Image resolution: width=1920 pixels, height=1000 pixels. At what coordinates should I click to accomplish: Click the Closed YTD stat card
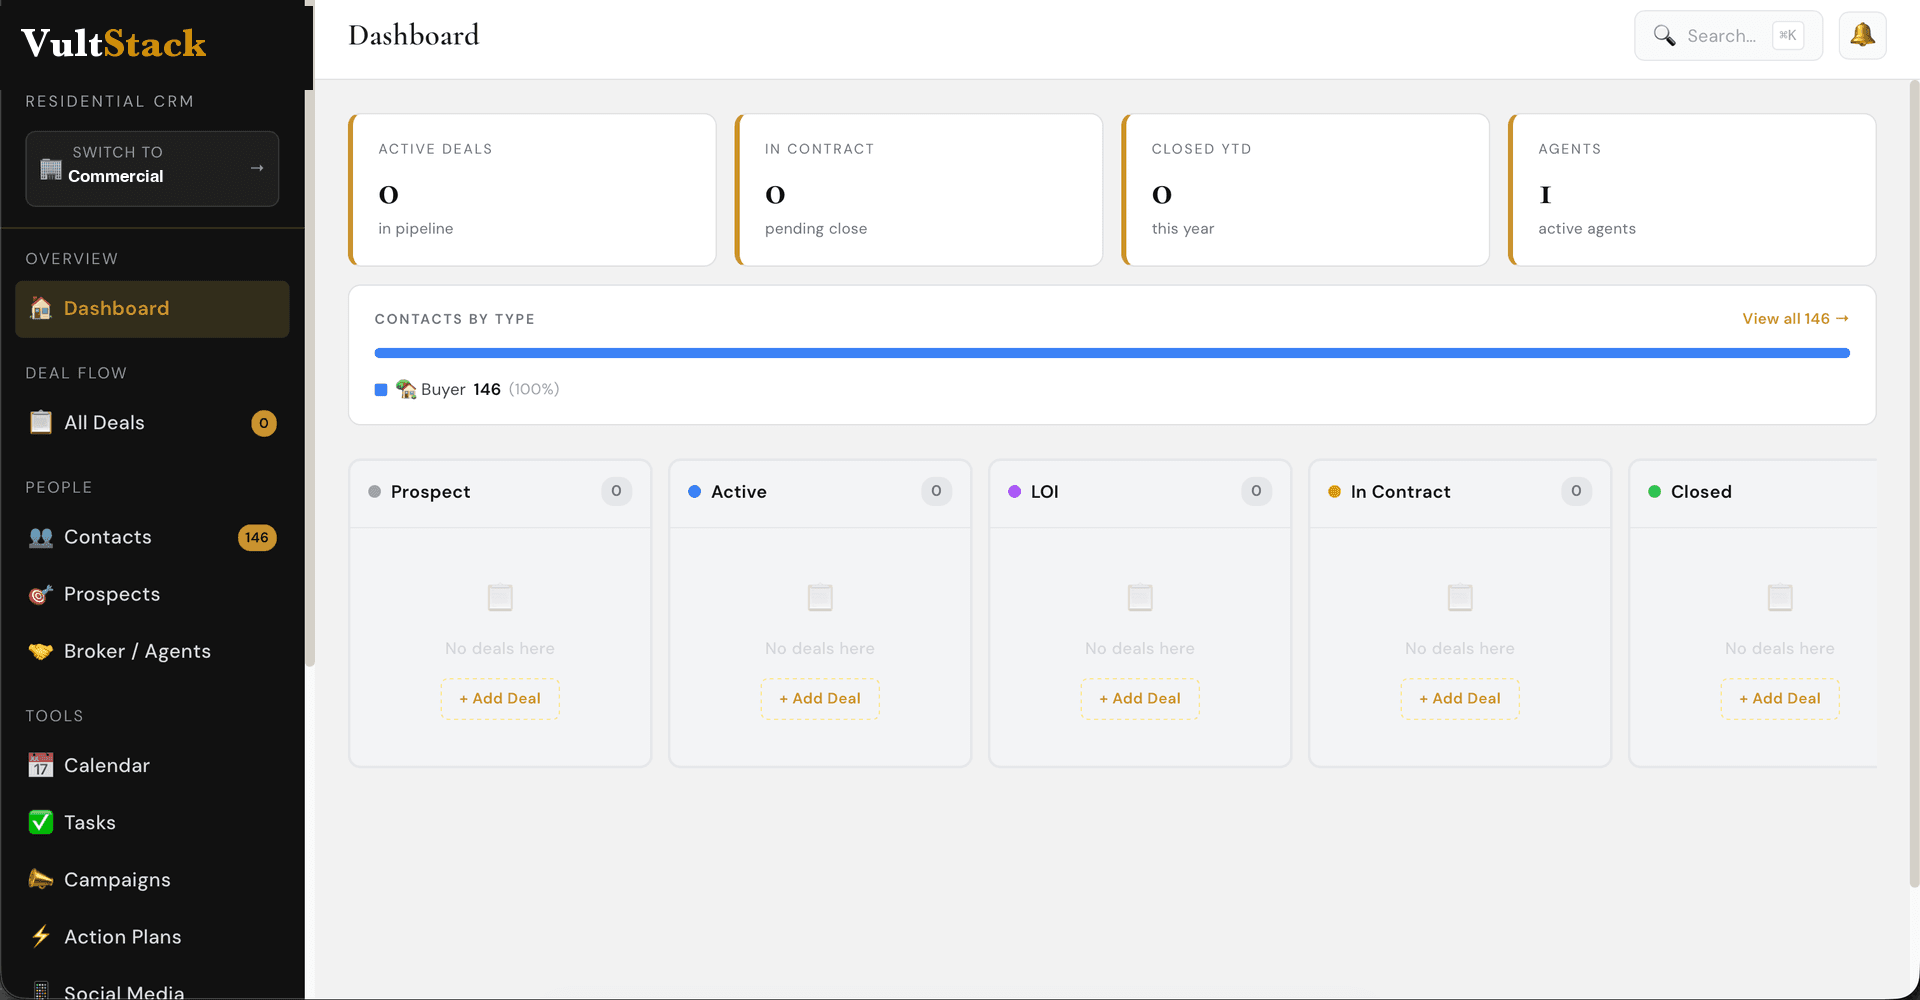1306,190
